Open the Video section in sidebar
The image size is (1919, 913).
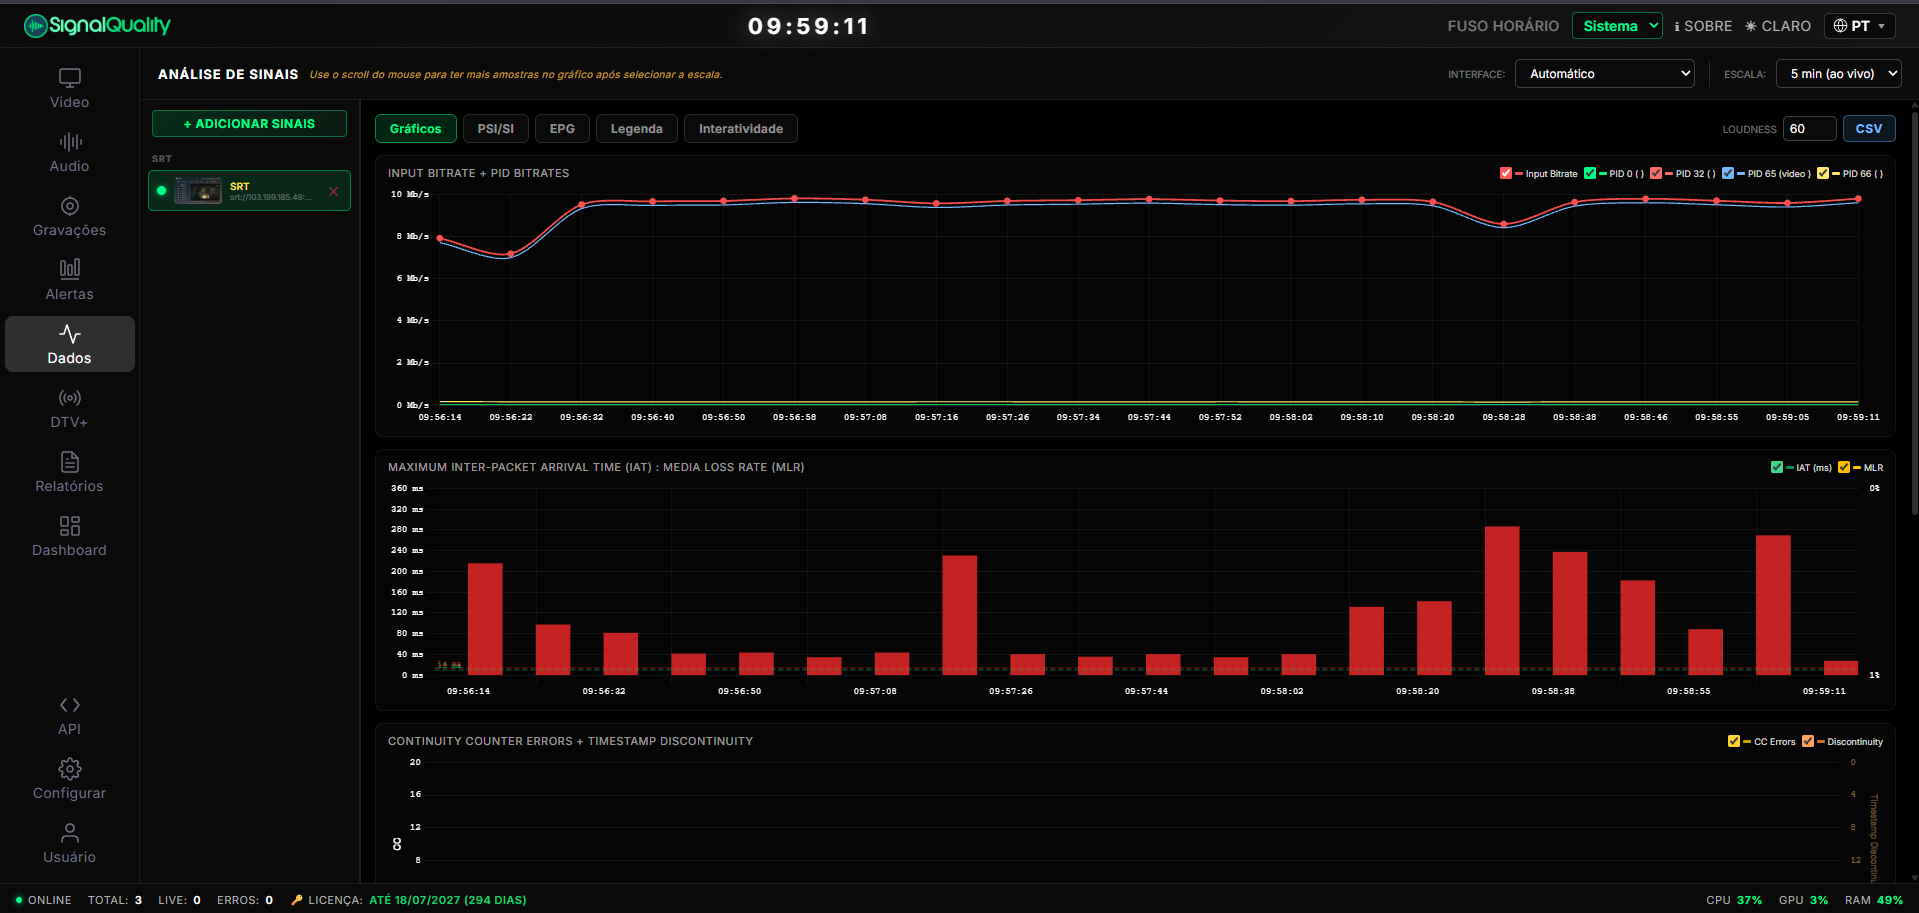[69, 88]
